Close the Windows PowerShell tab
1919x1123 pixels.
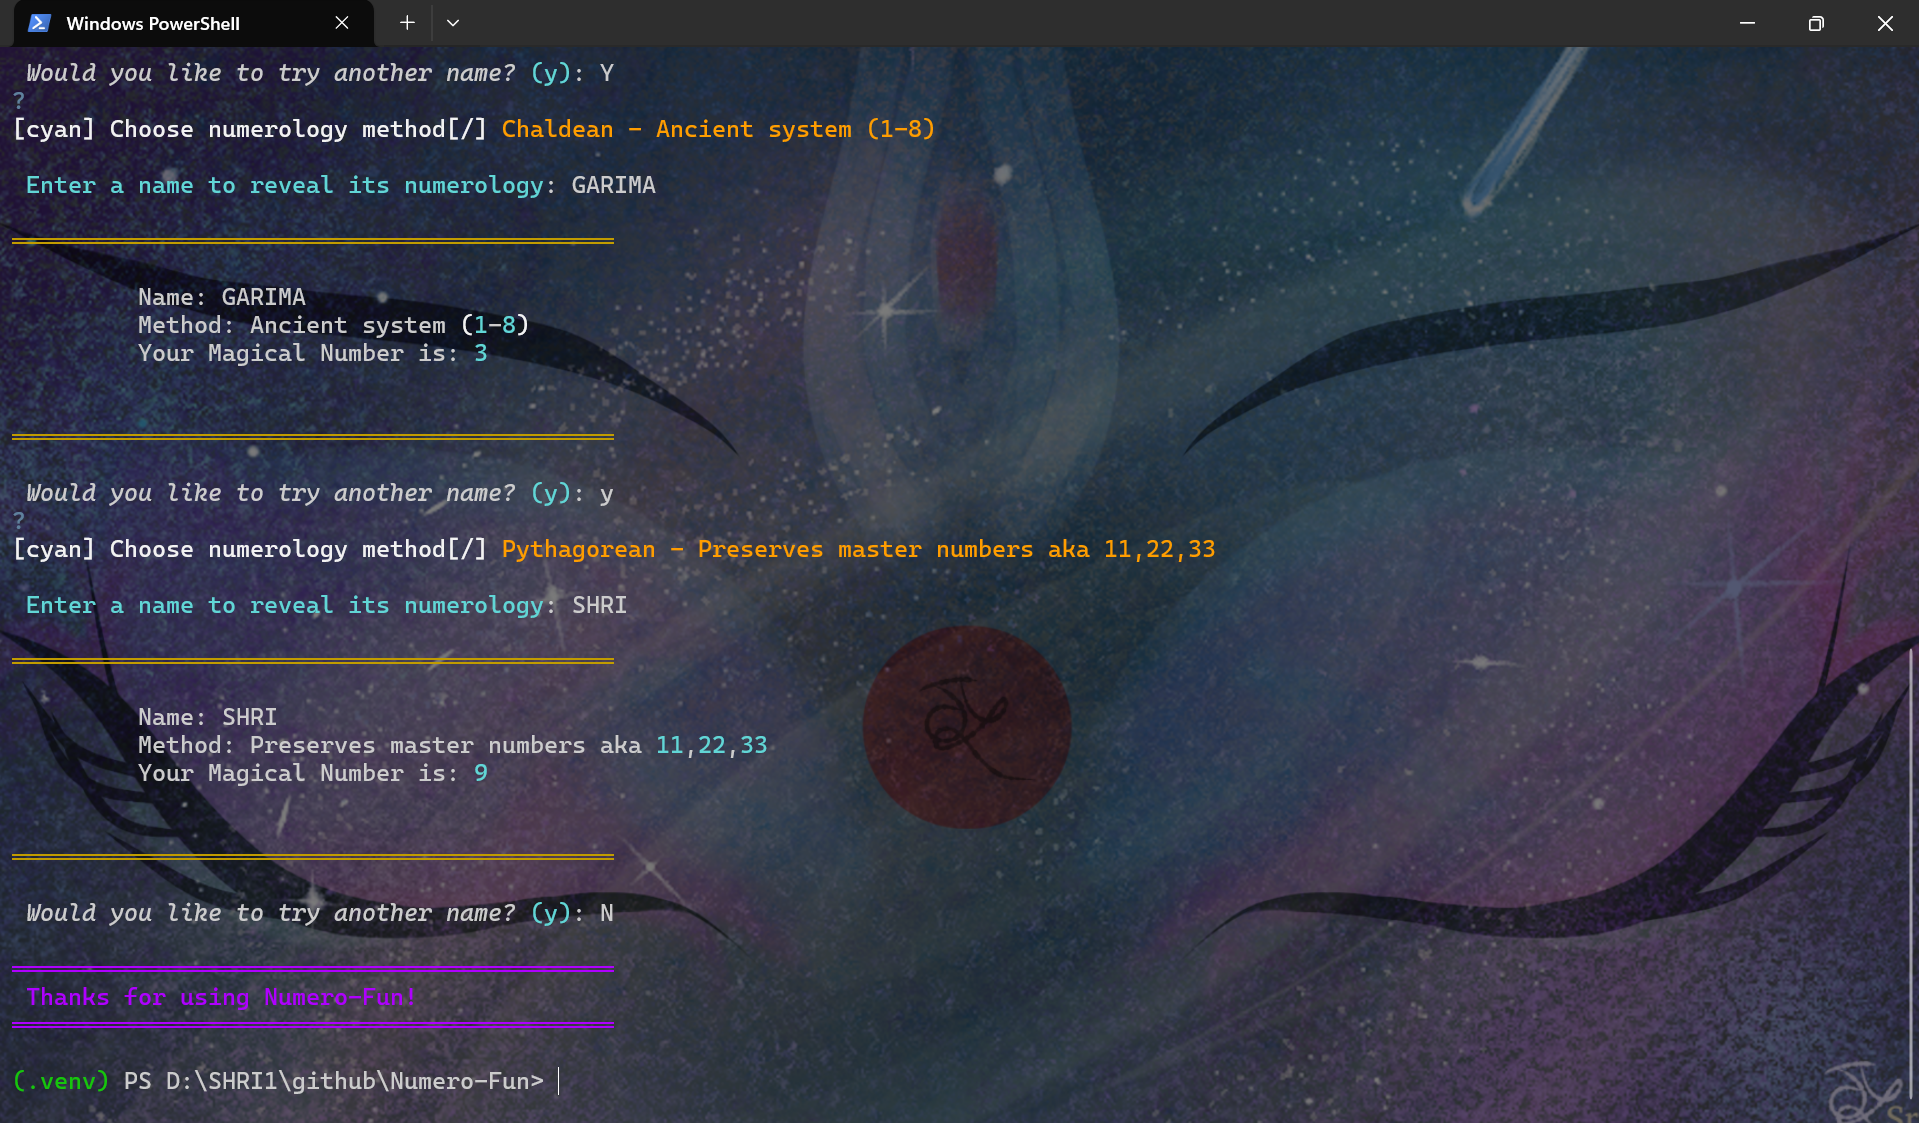point(342,23)
